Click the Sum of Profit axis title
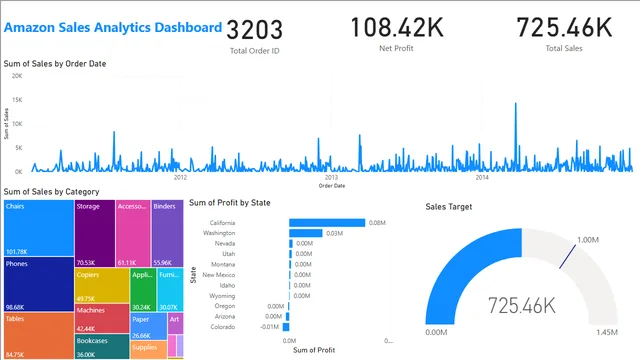The width and height of the screenshot is (640, 360). coord(314,350)
